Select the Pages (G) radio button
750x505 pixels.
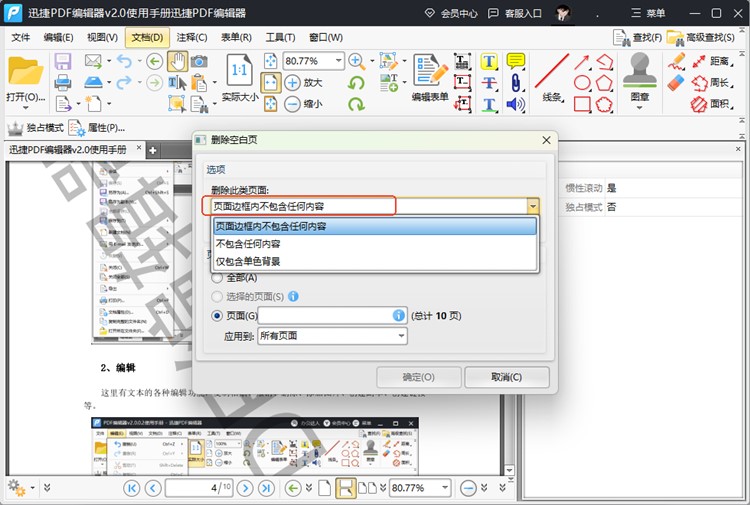click(217, 316)
